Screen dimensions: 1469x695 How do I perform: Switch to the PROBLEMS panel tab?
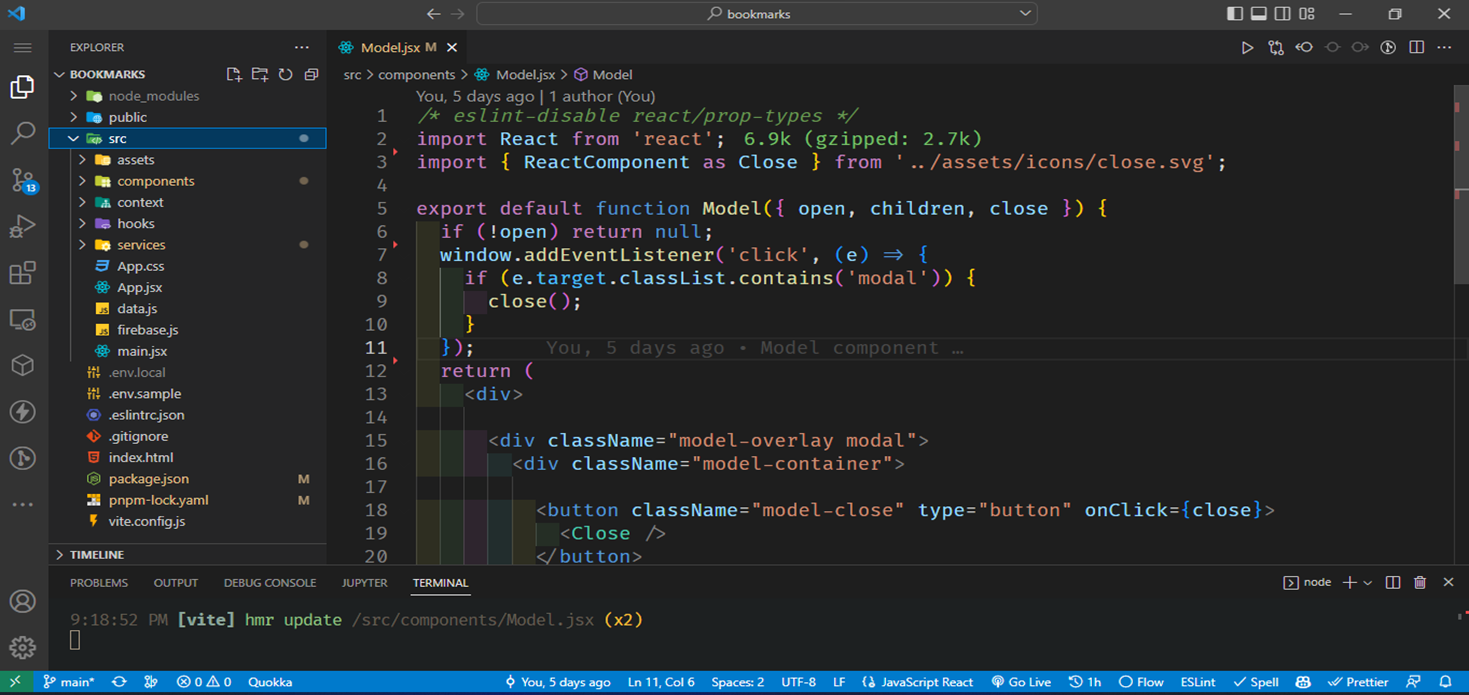coord(99,583)
